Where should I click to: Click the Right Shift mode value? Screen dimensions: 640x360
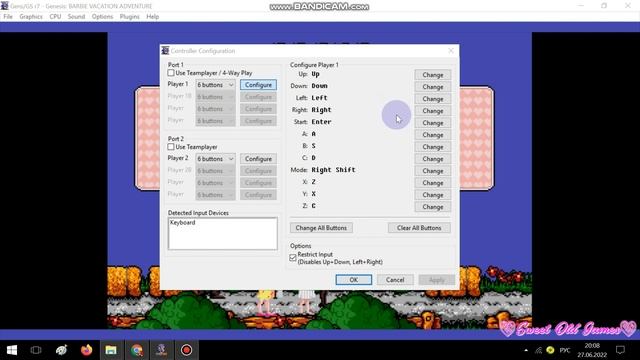(x=333, y=170)
